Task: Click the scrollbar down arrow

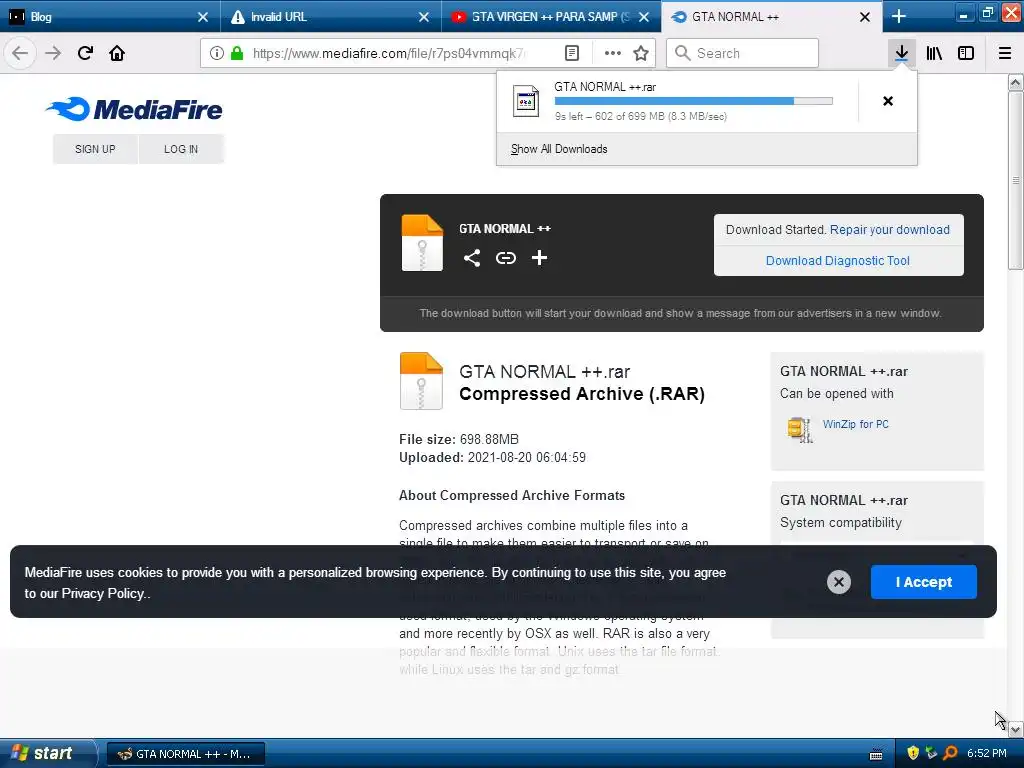Action: pyautogui.click(x=1015, y=729)
